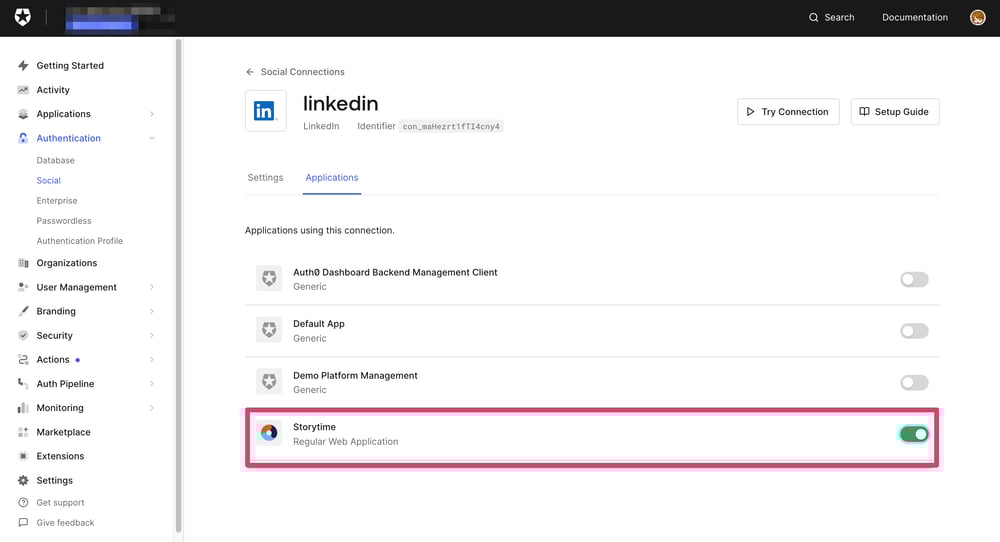Enable Auth0 Dashboard Backend Management Client toggle
Screen dimensions: 1000x542
tap(914, 279)
